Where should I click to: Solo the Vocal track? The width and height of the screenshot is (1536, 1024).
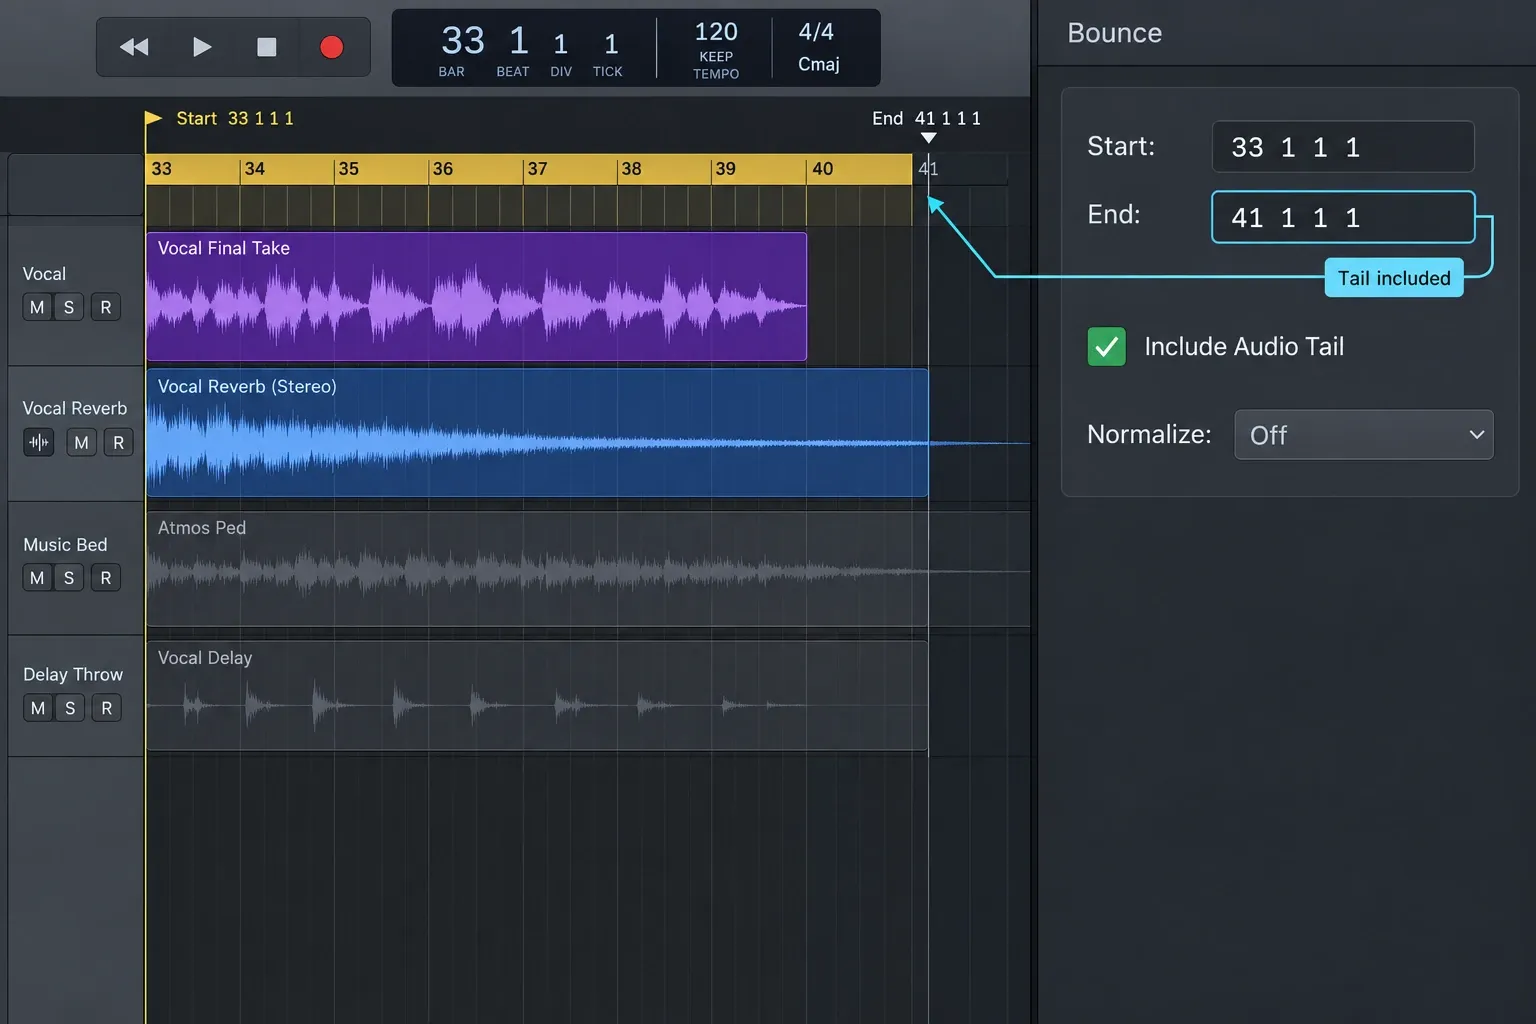point(69,307)
